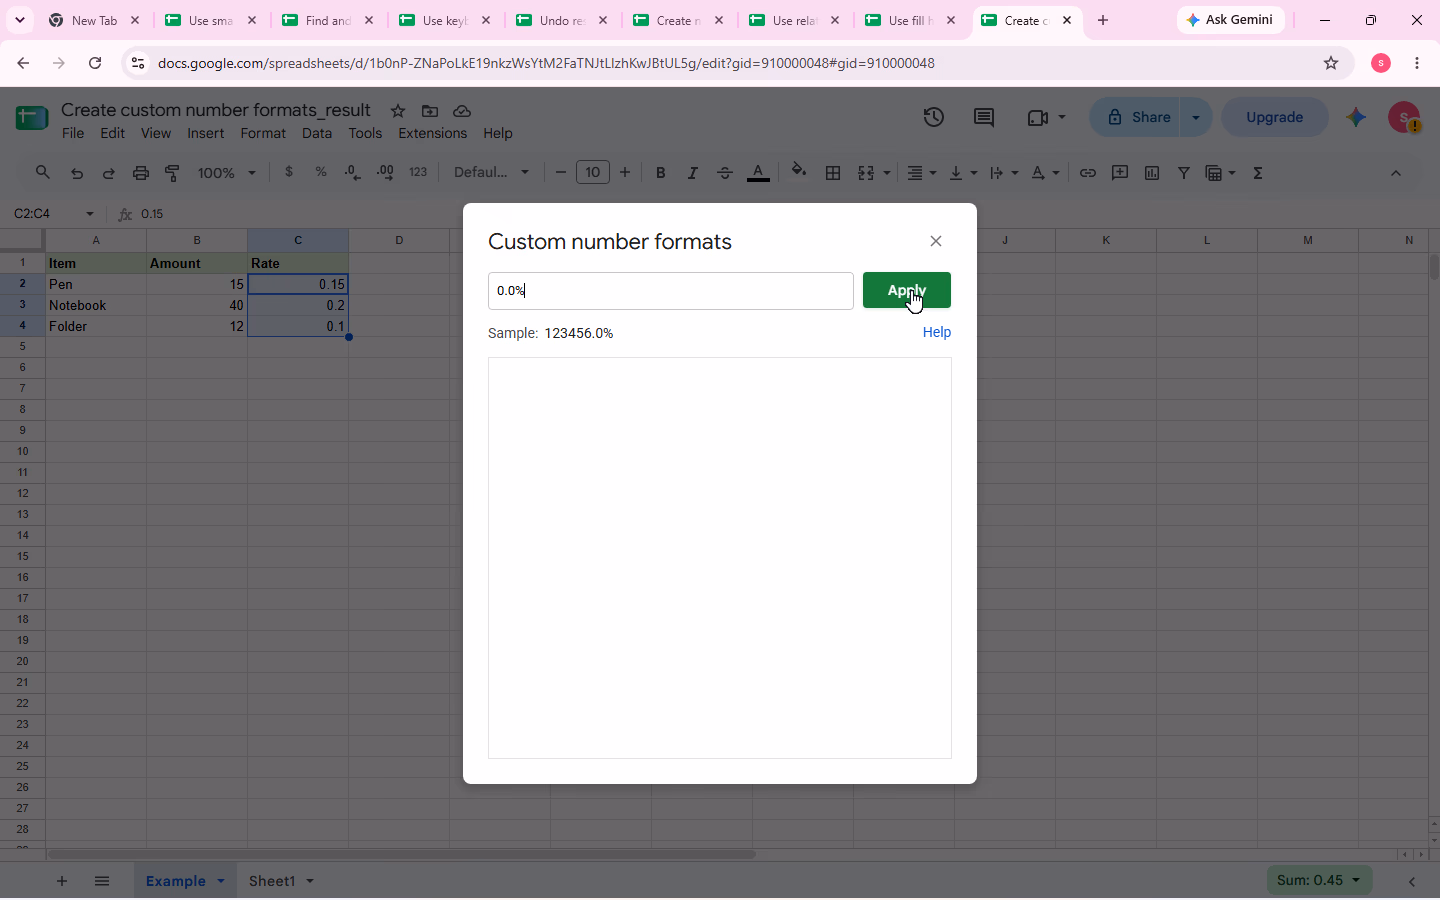Viewport: 1440px width, 900px height.
Task: Open the text wrapping dropdown
Action: [1004, 173]
